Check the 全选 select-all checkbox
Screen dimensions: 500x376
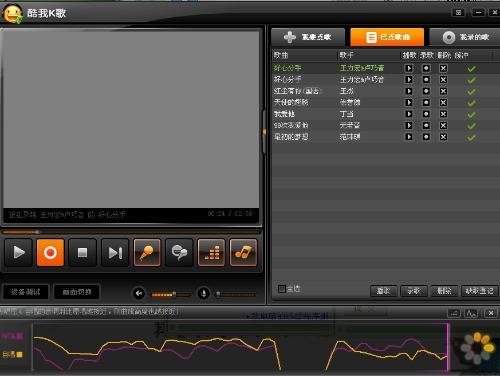click(282, 289)
